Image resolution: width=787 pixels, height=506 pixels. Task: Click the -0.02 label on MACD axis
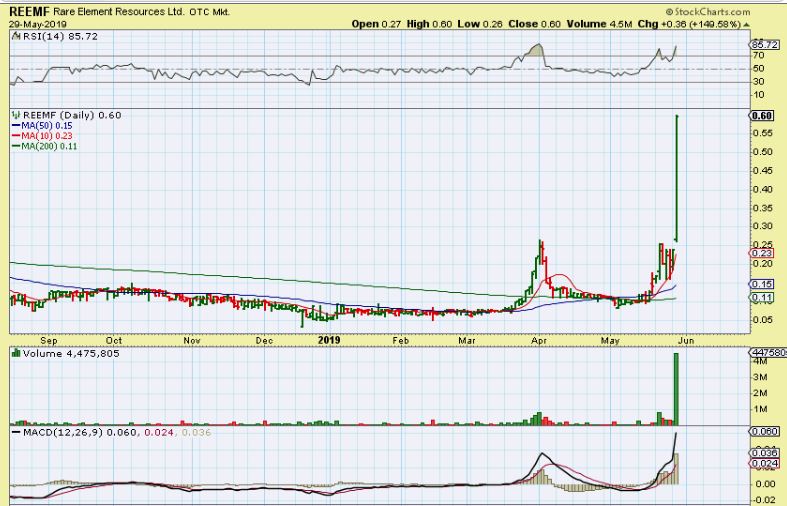click(764, 499)
